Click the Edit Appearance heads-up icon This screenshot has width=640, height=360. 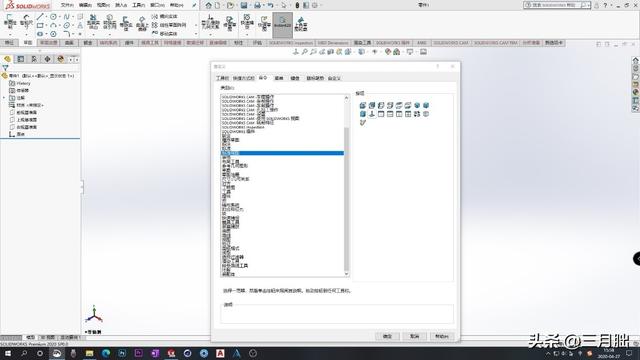point(388,52)
